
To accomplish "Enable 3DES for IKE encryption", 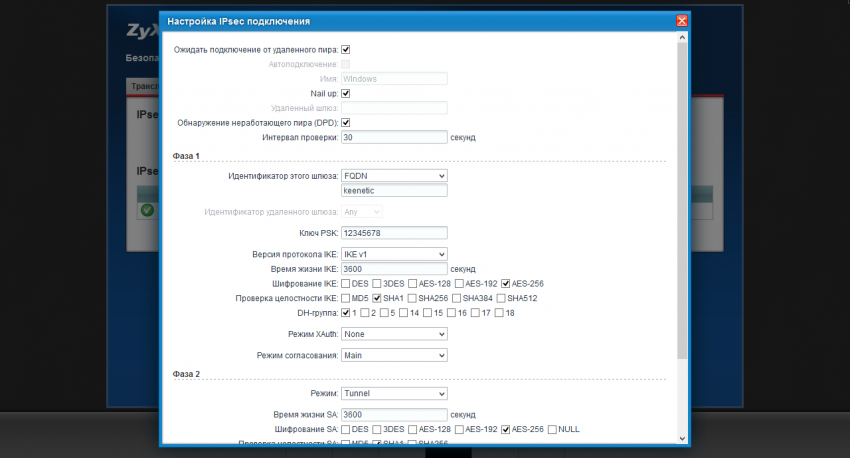I will tap(378, 283).
